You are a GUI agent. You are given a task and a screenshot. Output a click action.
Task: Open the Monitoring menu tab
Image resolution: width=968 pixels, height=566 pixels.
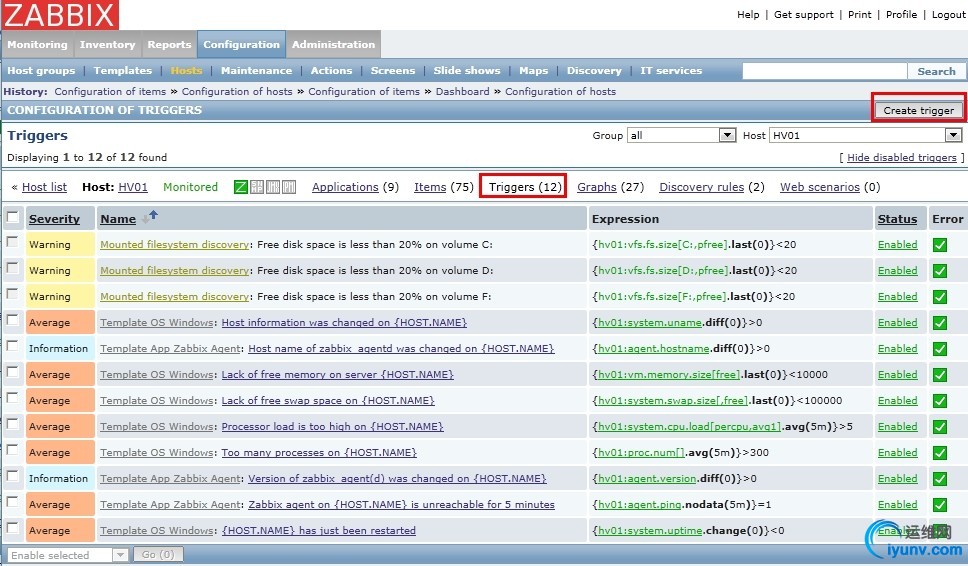point(37,44)
